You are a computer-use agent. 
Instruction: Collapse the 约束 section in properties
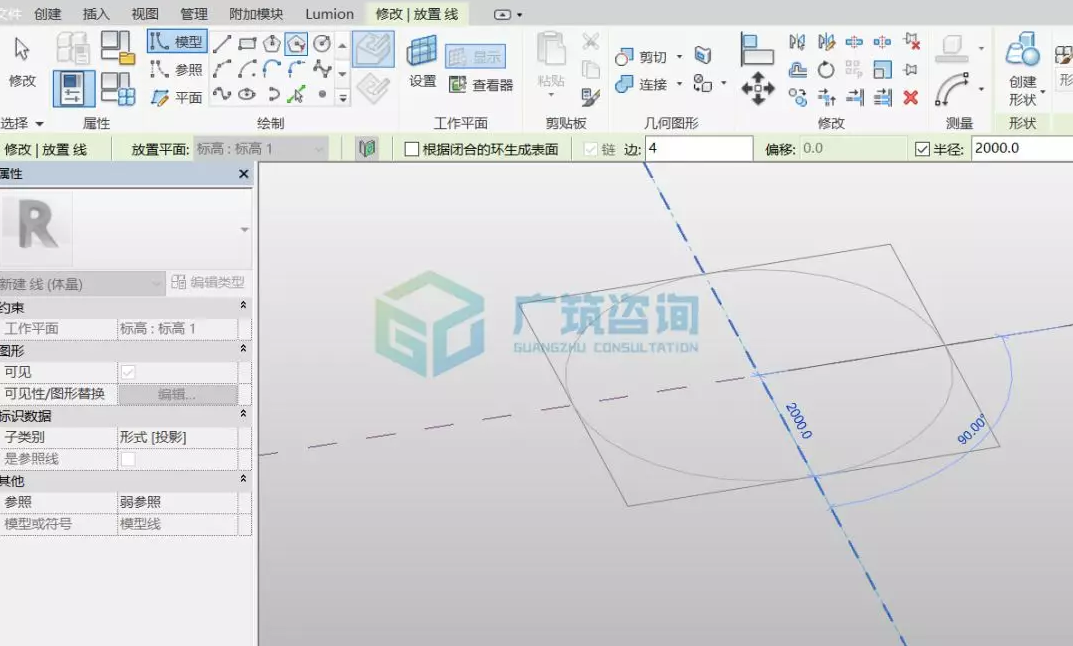point(243,306)
